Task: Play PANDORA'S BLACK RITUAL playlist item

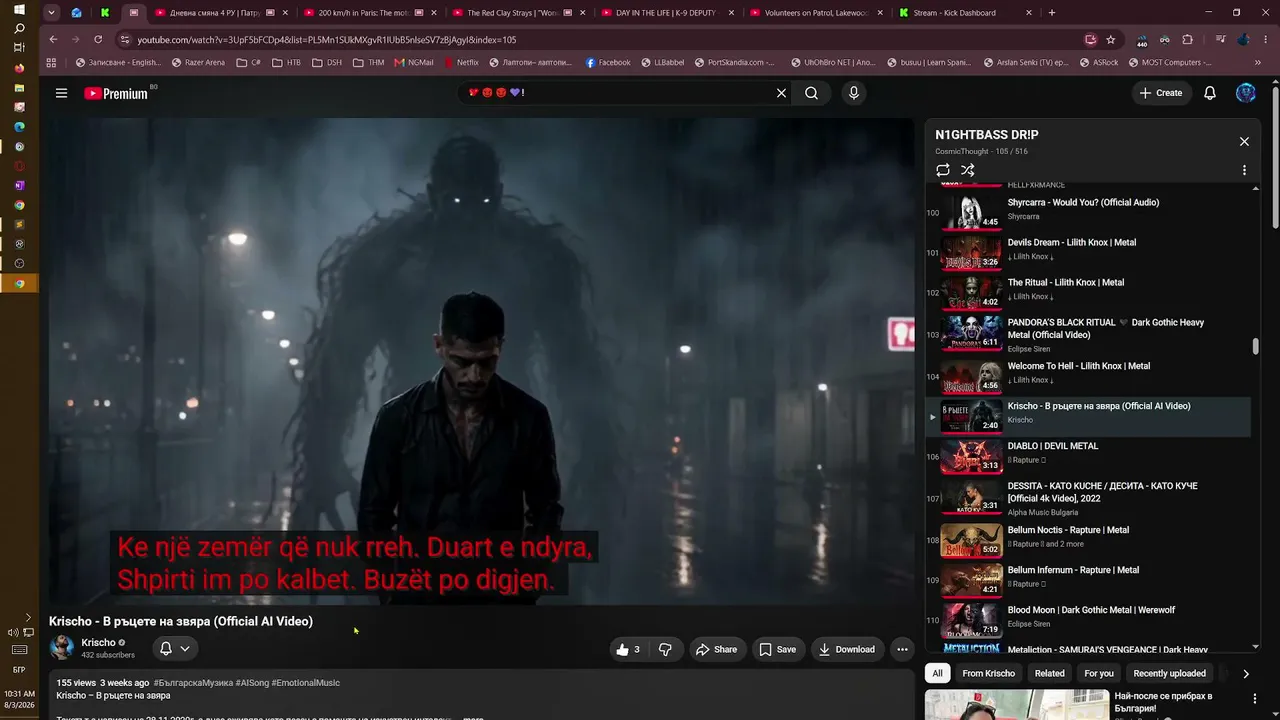Action: (1088, 334)
